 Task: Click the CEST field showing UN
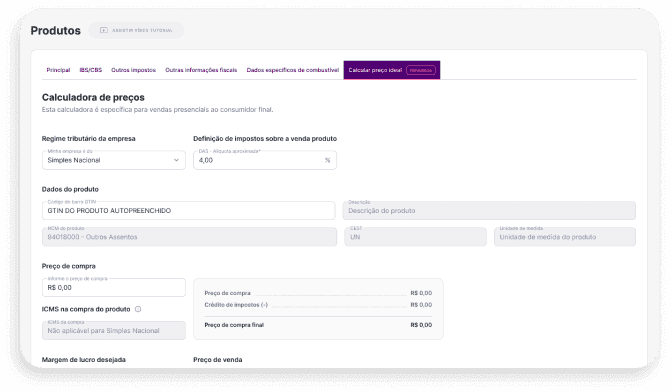click(x=415, y=236)
